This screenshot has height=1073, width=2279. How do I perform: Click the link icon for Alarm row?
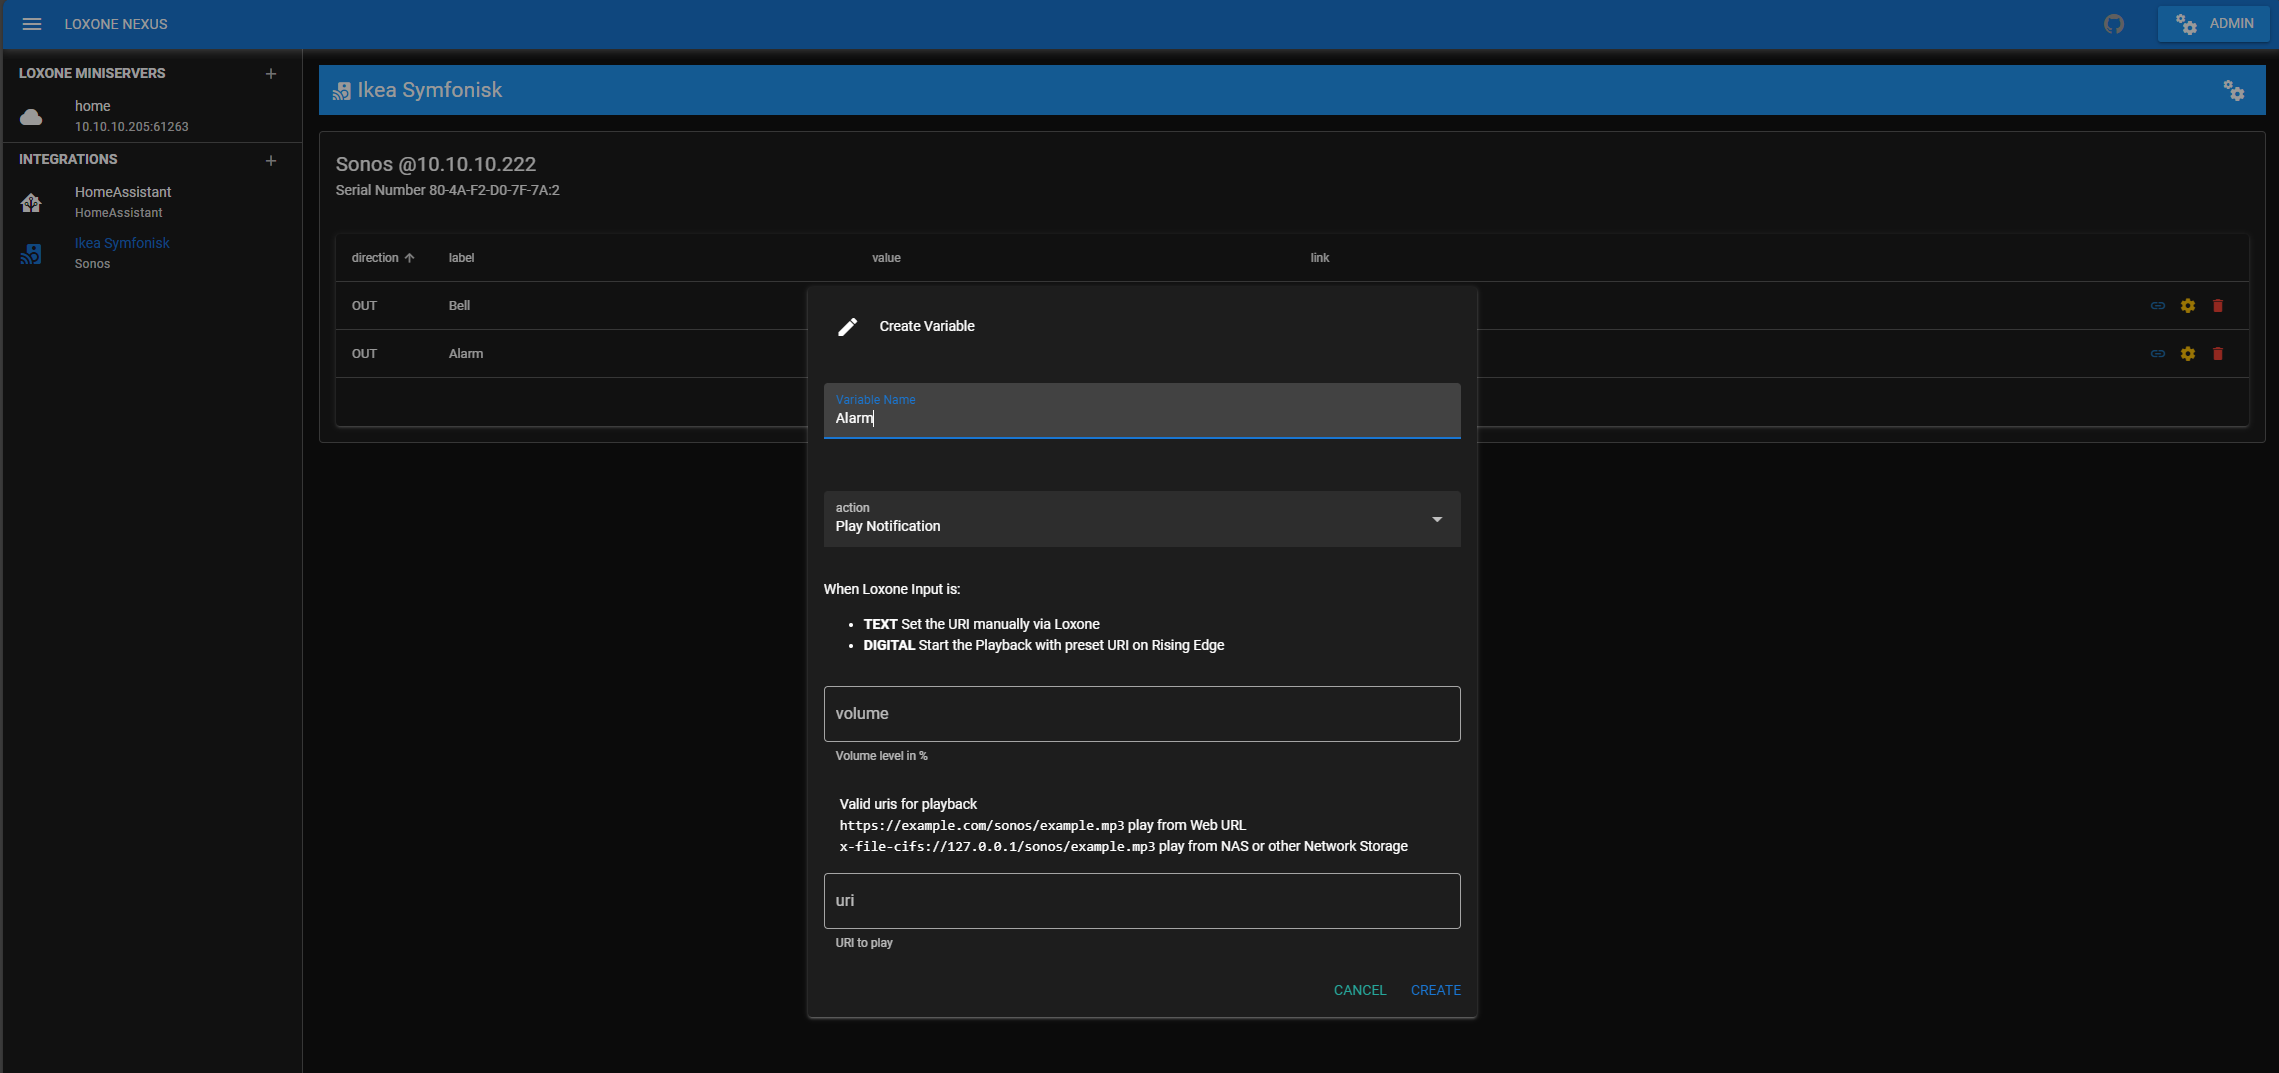coord(2157,354)
